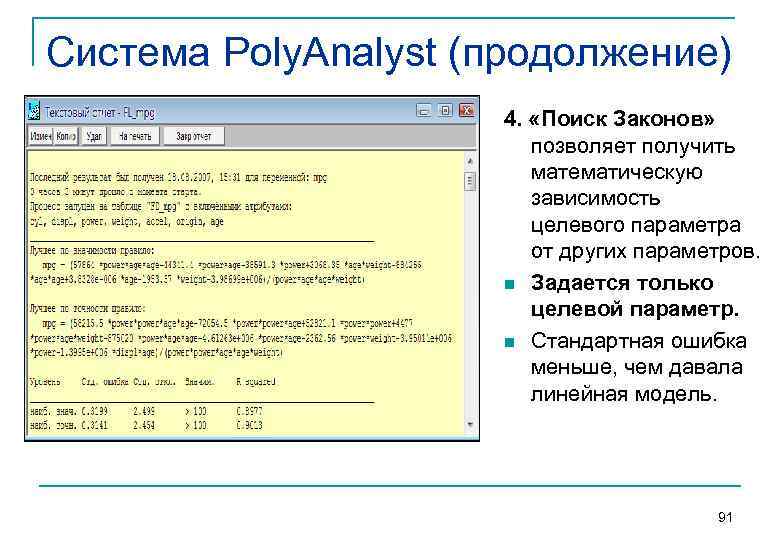The image size is (780, 540).
Task: Click the 'Уровень' column header
Action: [x=45, y=382]
